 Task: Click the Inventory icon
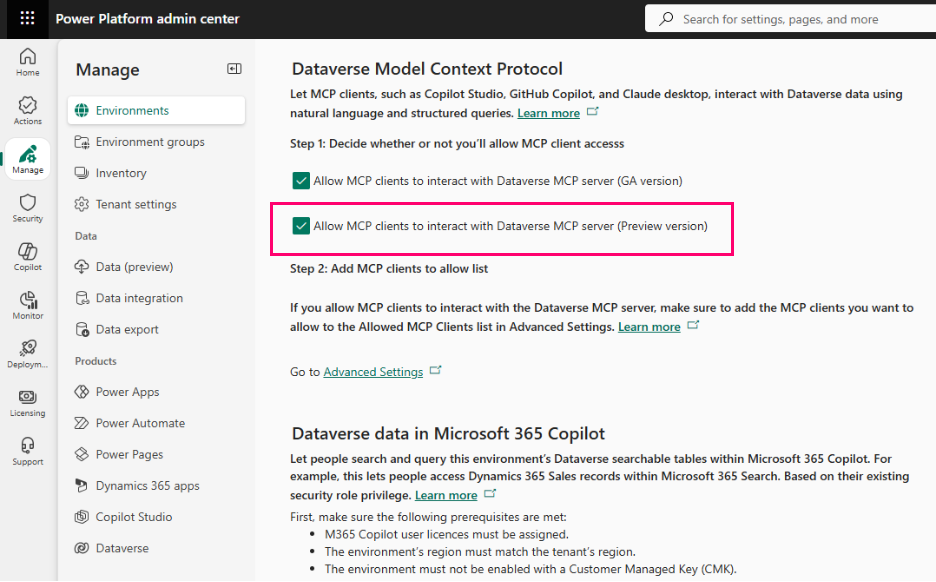tap(82, 173)
